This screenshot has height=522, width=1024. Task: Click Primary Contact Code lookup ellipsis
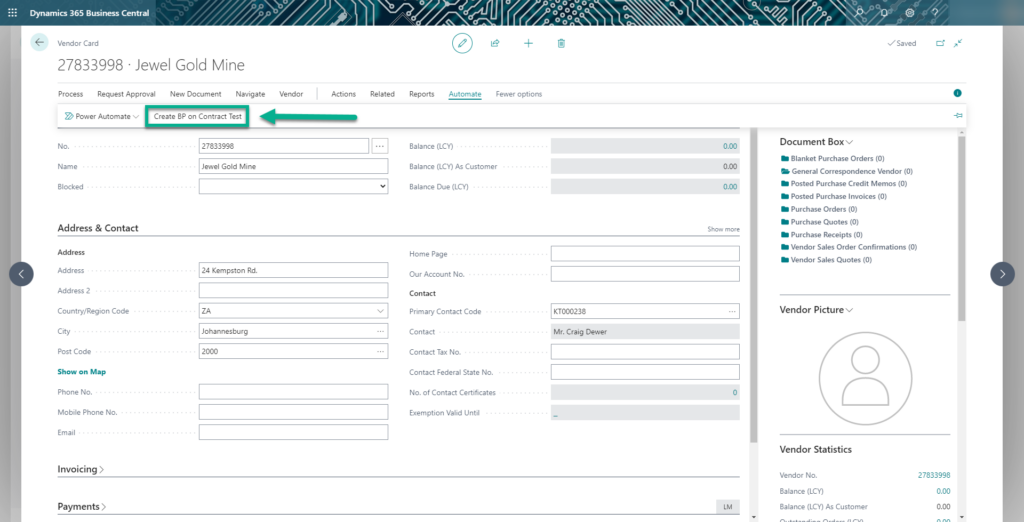click(x=733, y=312)
